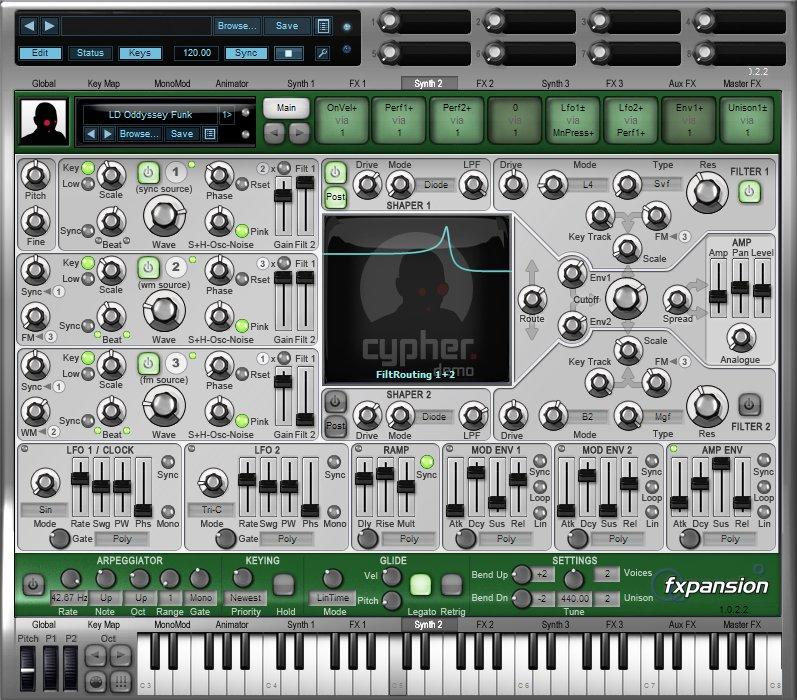Viewport: 797px width, 700px height.
Task: Enable Filter 2 power button
Action: tap(749, 405)
